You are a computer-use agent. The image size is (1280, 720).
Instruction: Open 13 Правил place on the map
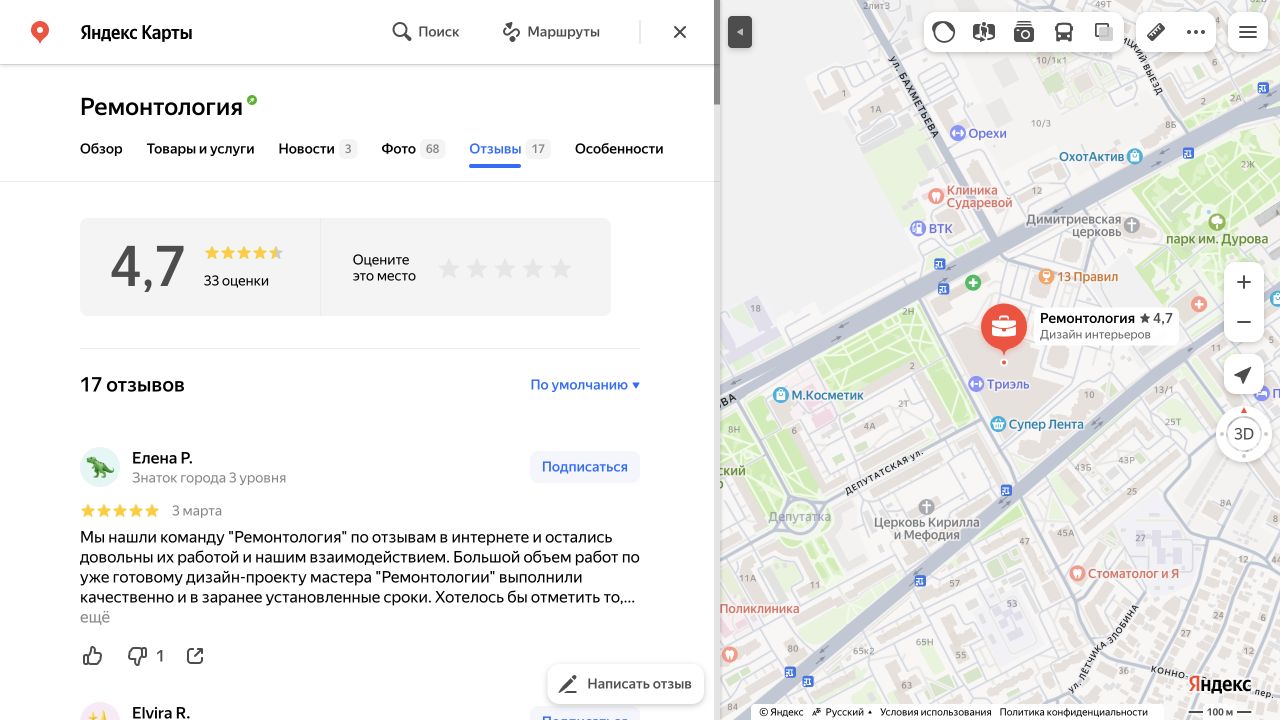pos(1079,276)
